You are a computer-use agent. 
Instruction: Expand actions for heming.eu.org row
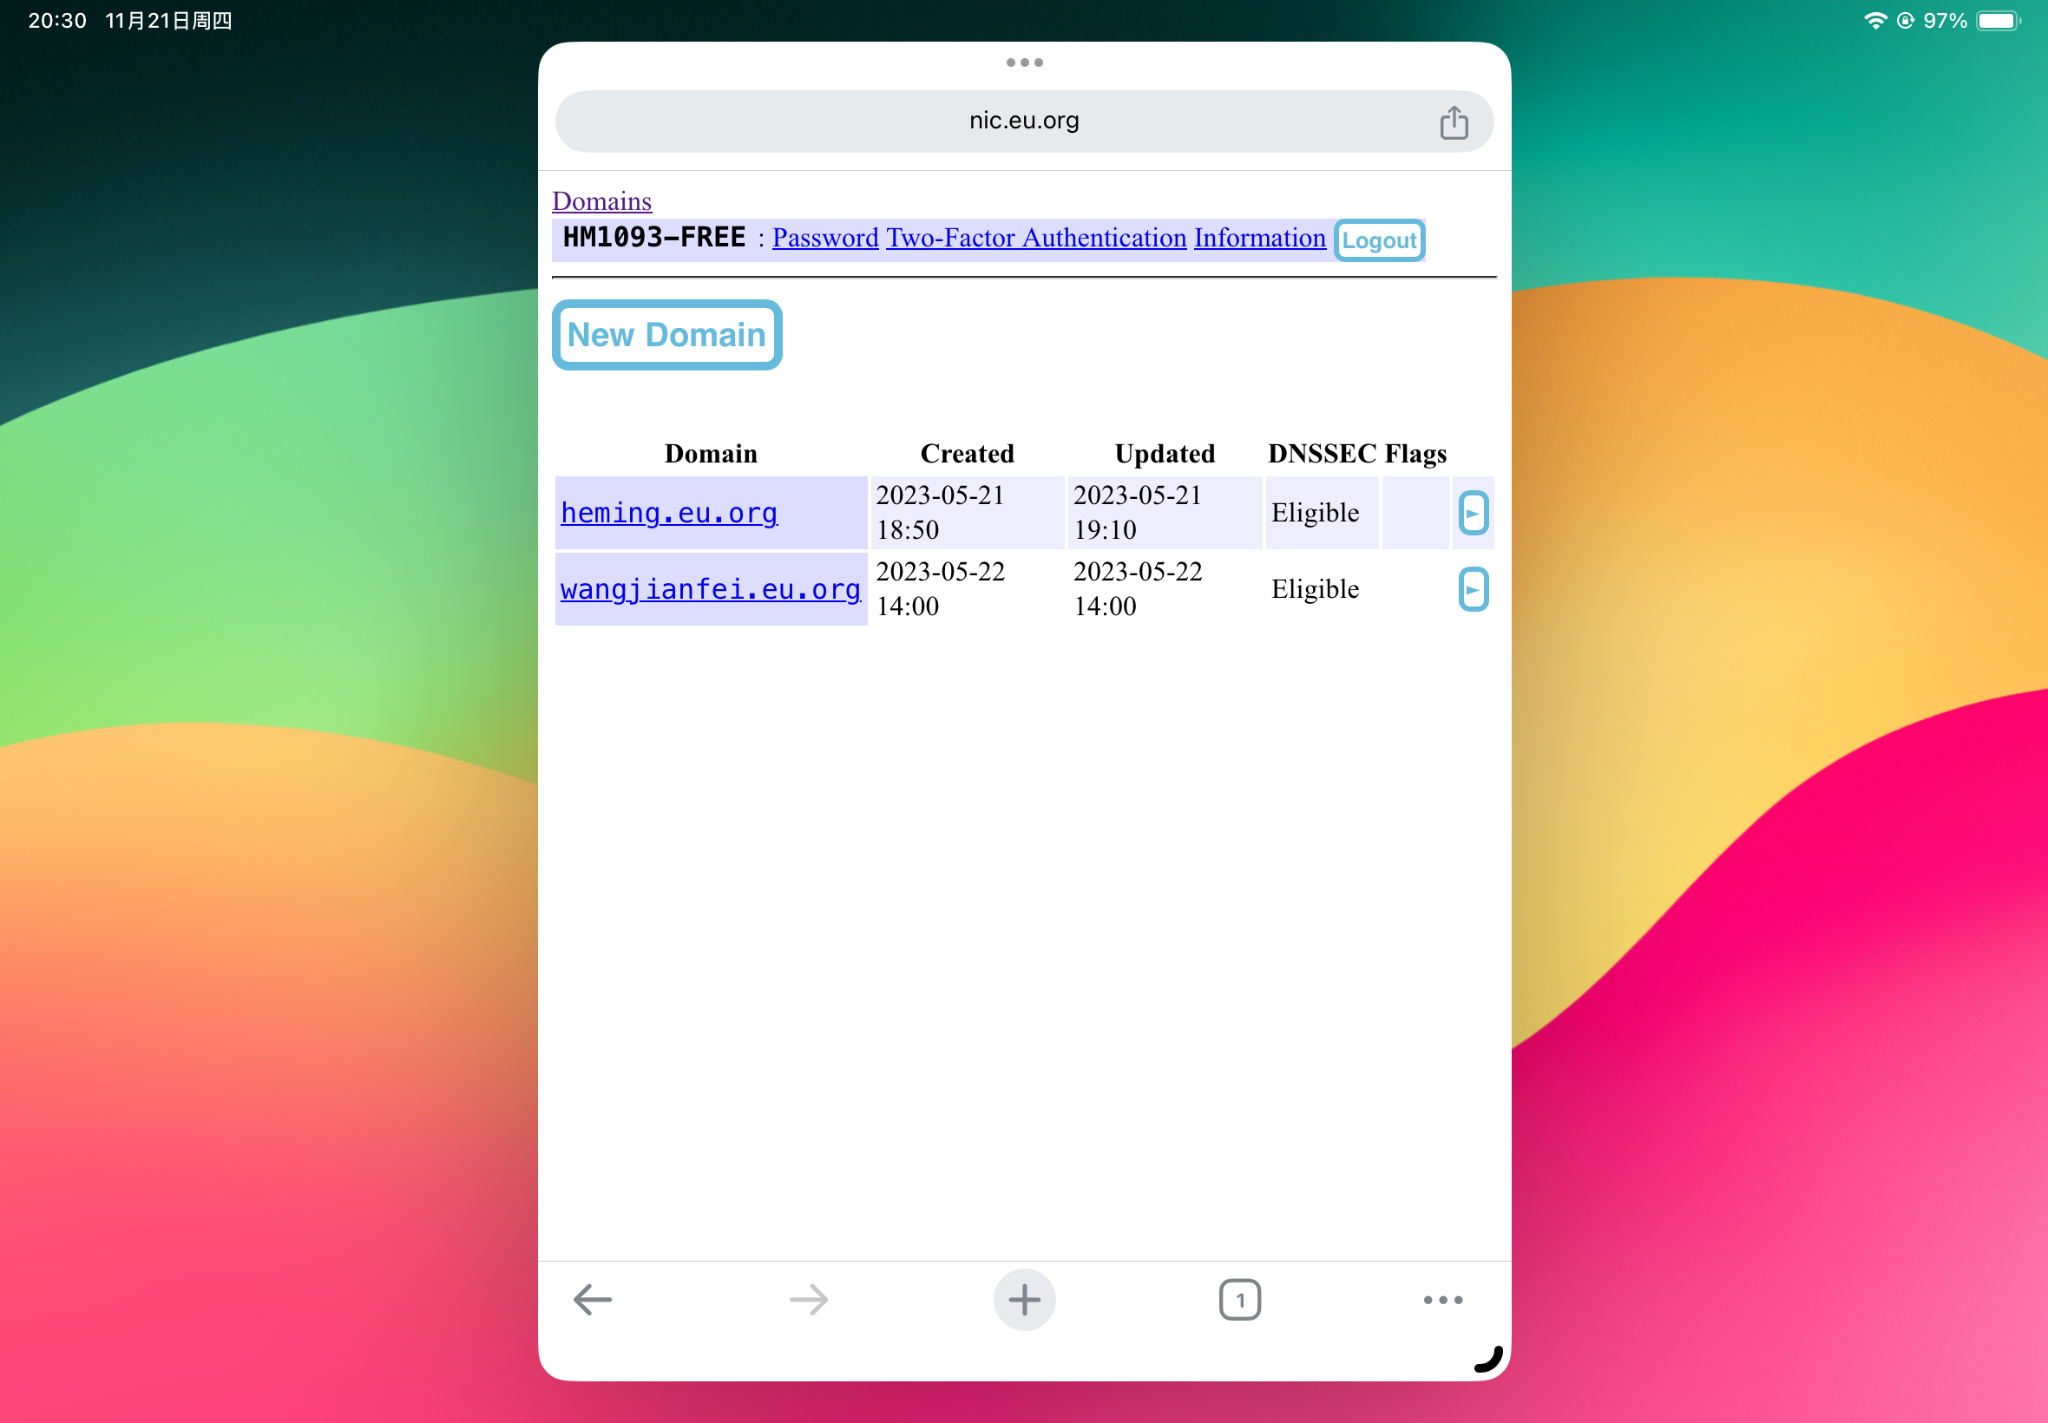pos(1472,513)
